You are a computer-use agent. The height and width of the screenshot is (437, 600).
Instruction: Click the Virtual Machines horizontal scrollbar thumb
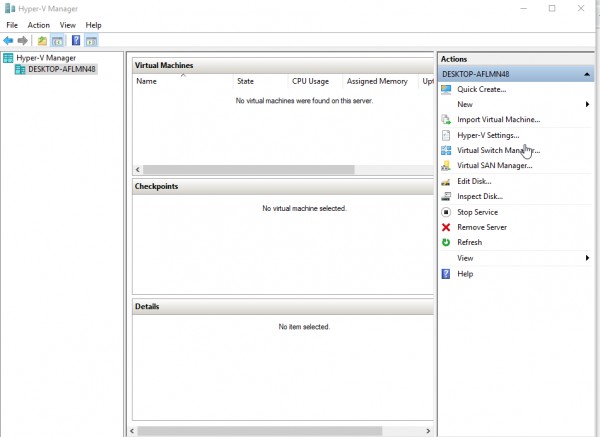pyautogui.click(x=249, y=170)
